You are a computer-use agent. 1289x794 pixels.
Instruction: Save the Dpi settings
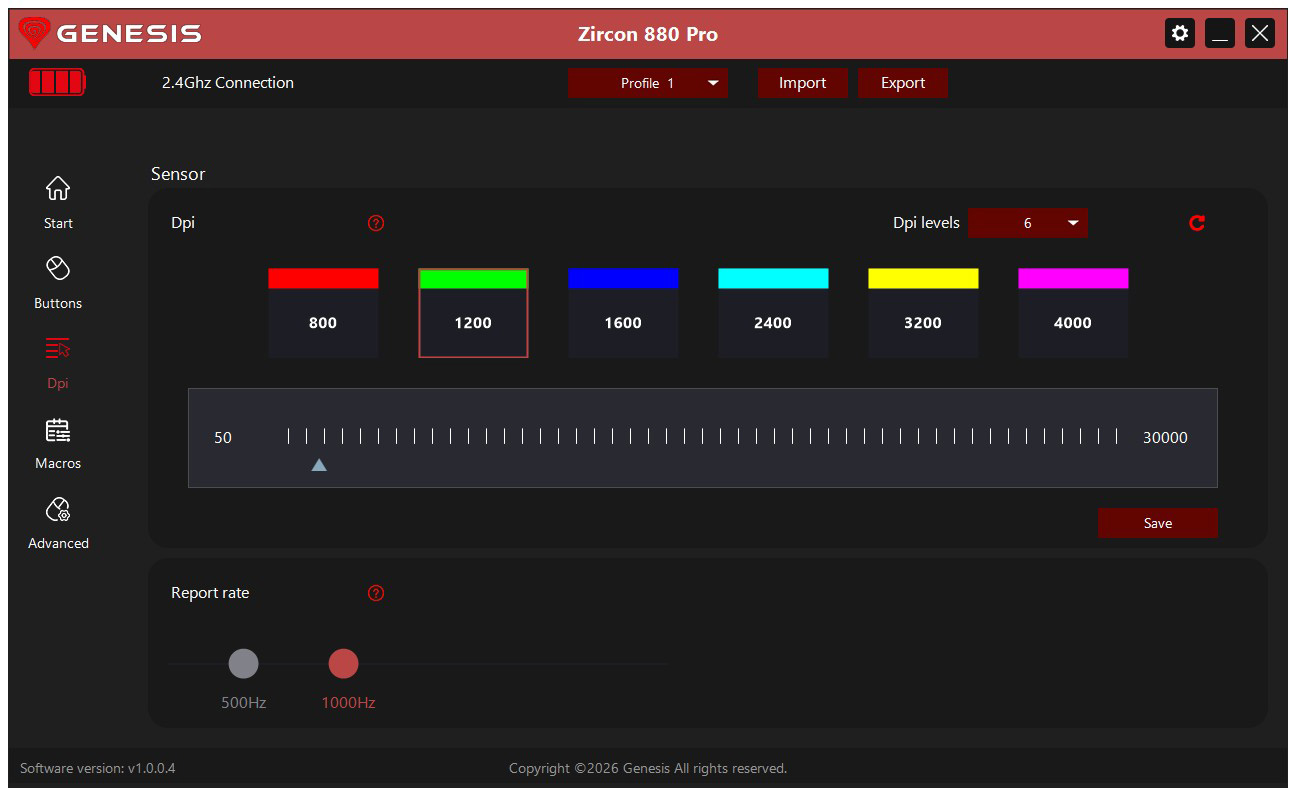pos(1157,523)
